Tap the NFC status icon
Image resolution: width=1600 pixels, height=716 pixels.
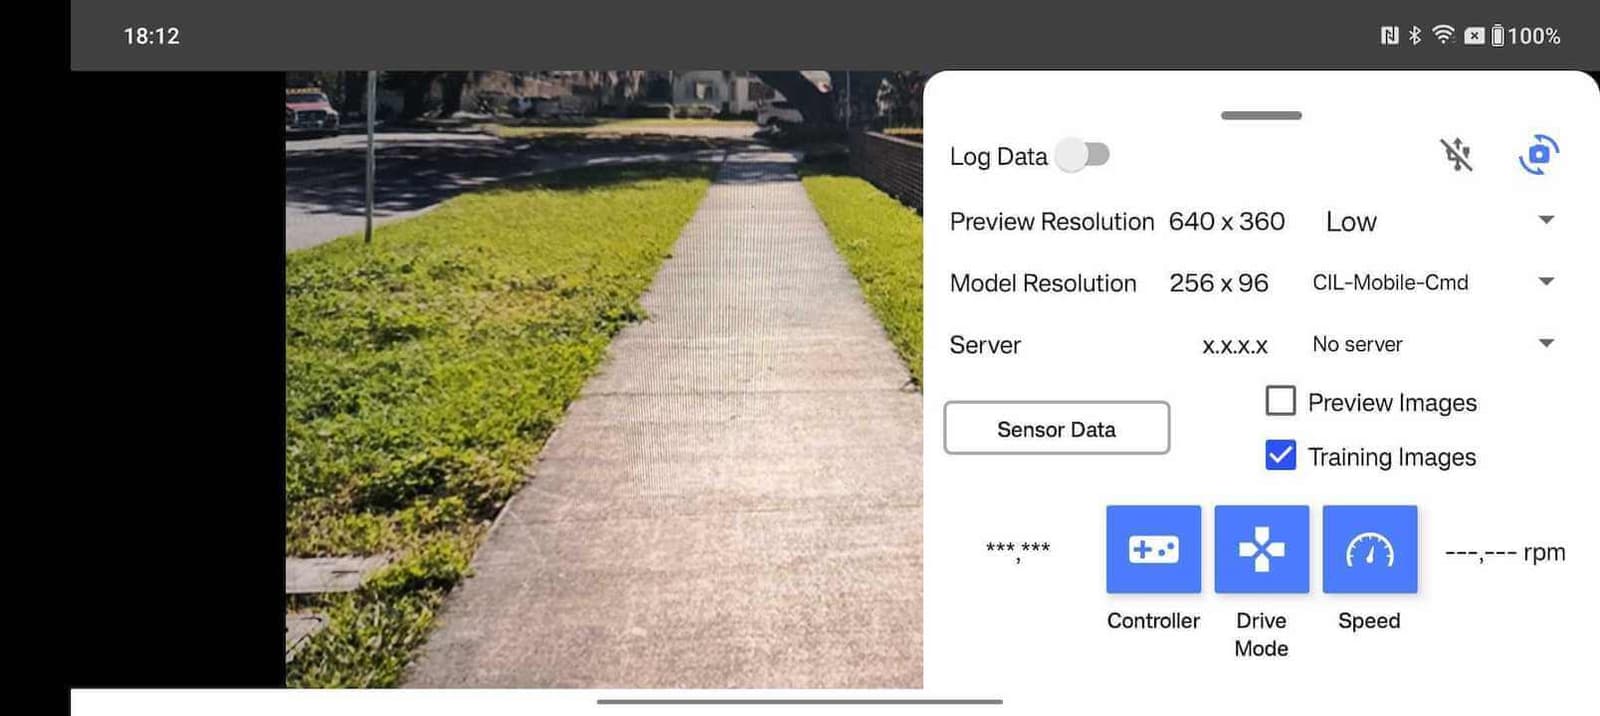[x=1389, y=36]
